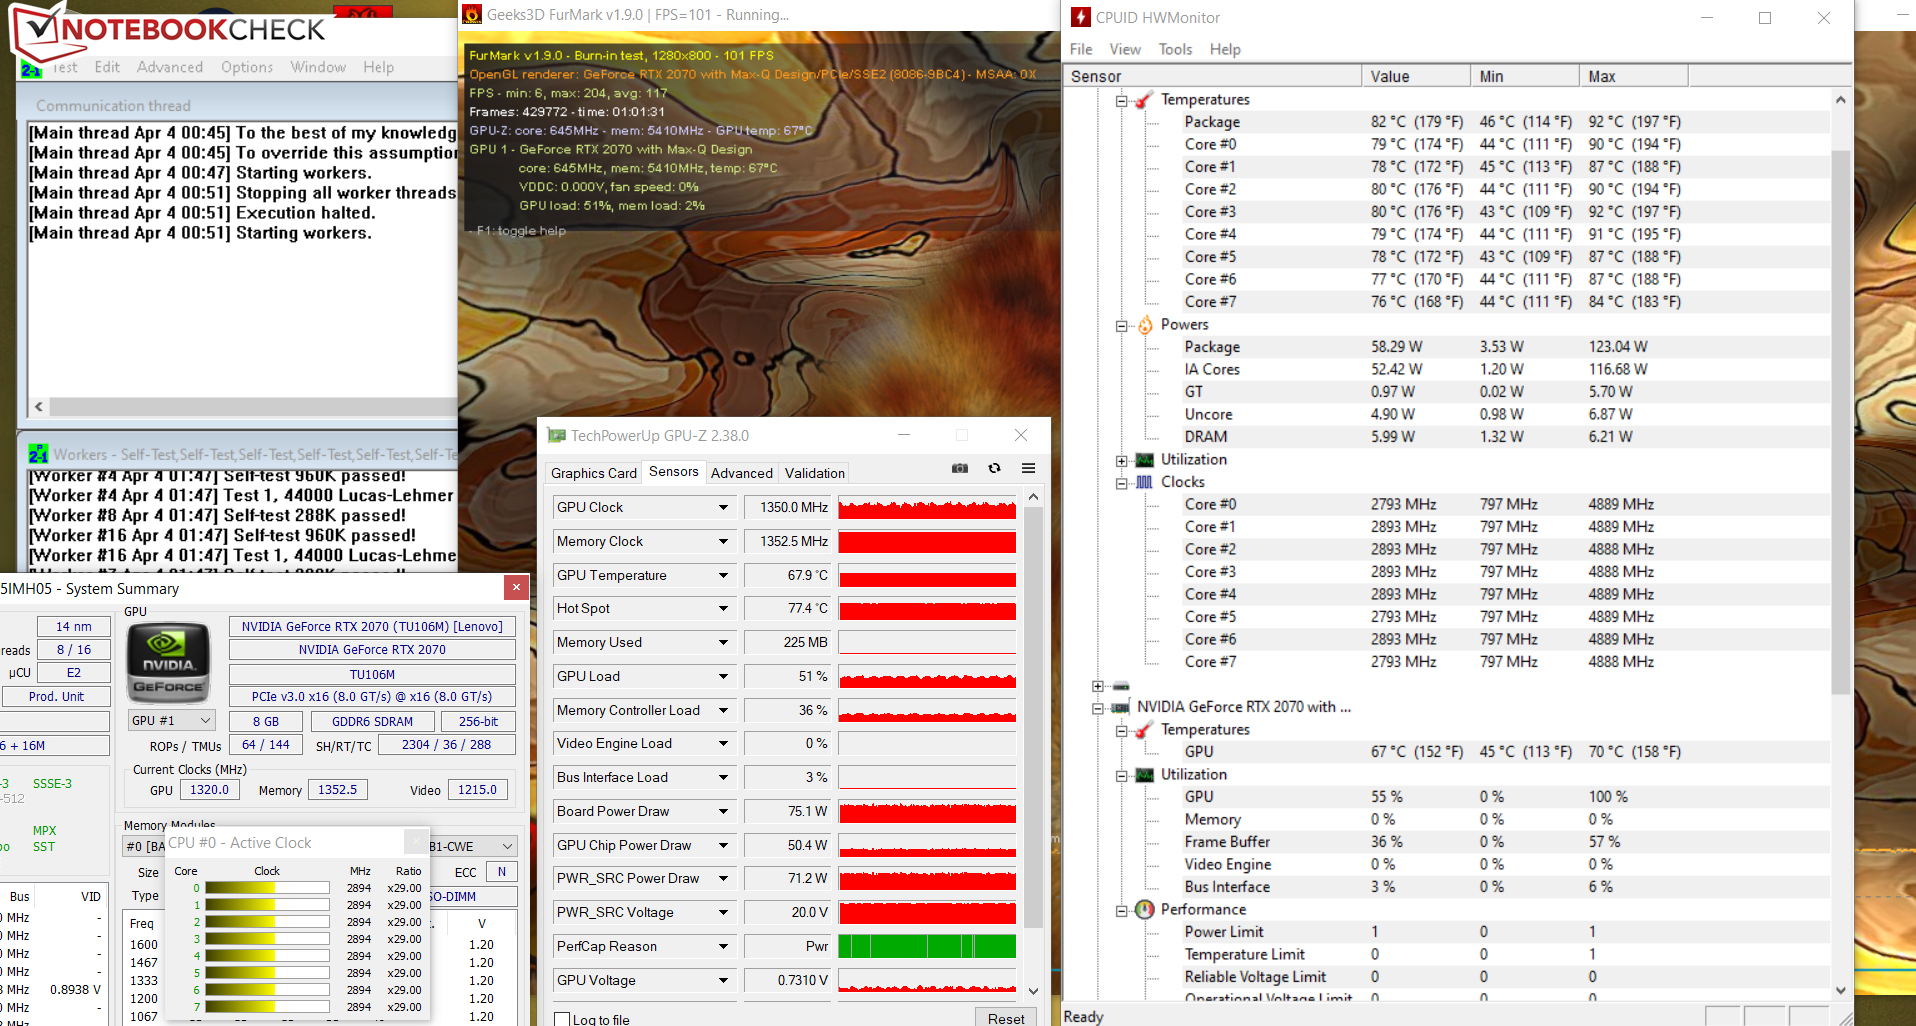The image size is (1916, 1026).
Task: Open the GPU-Z hamburger menu
Action: coord(1028,468)
